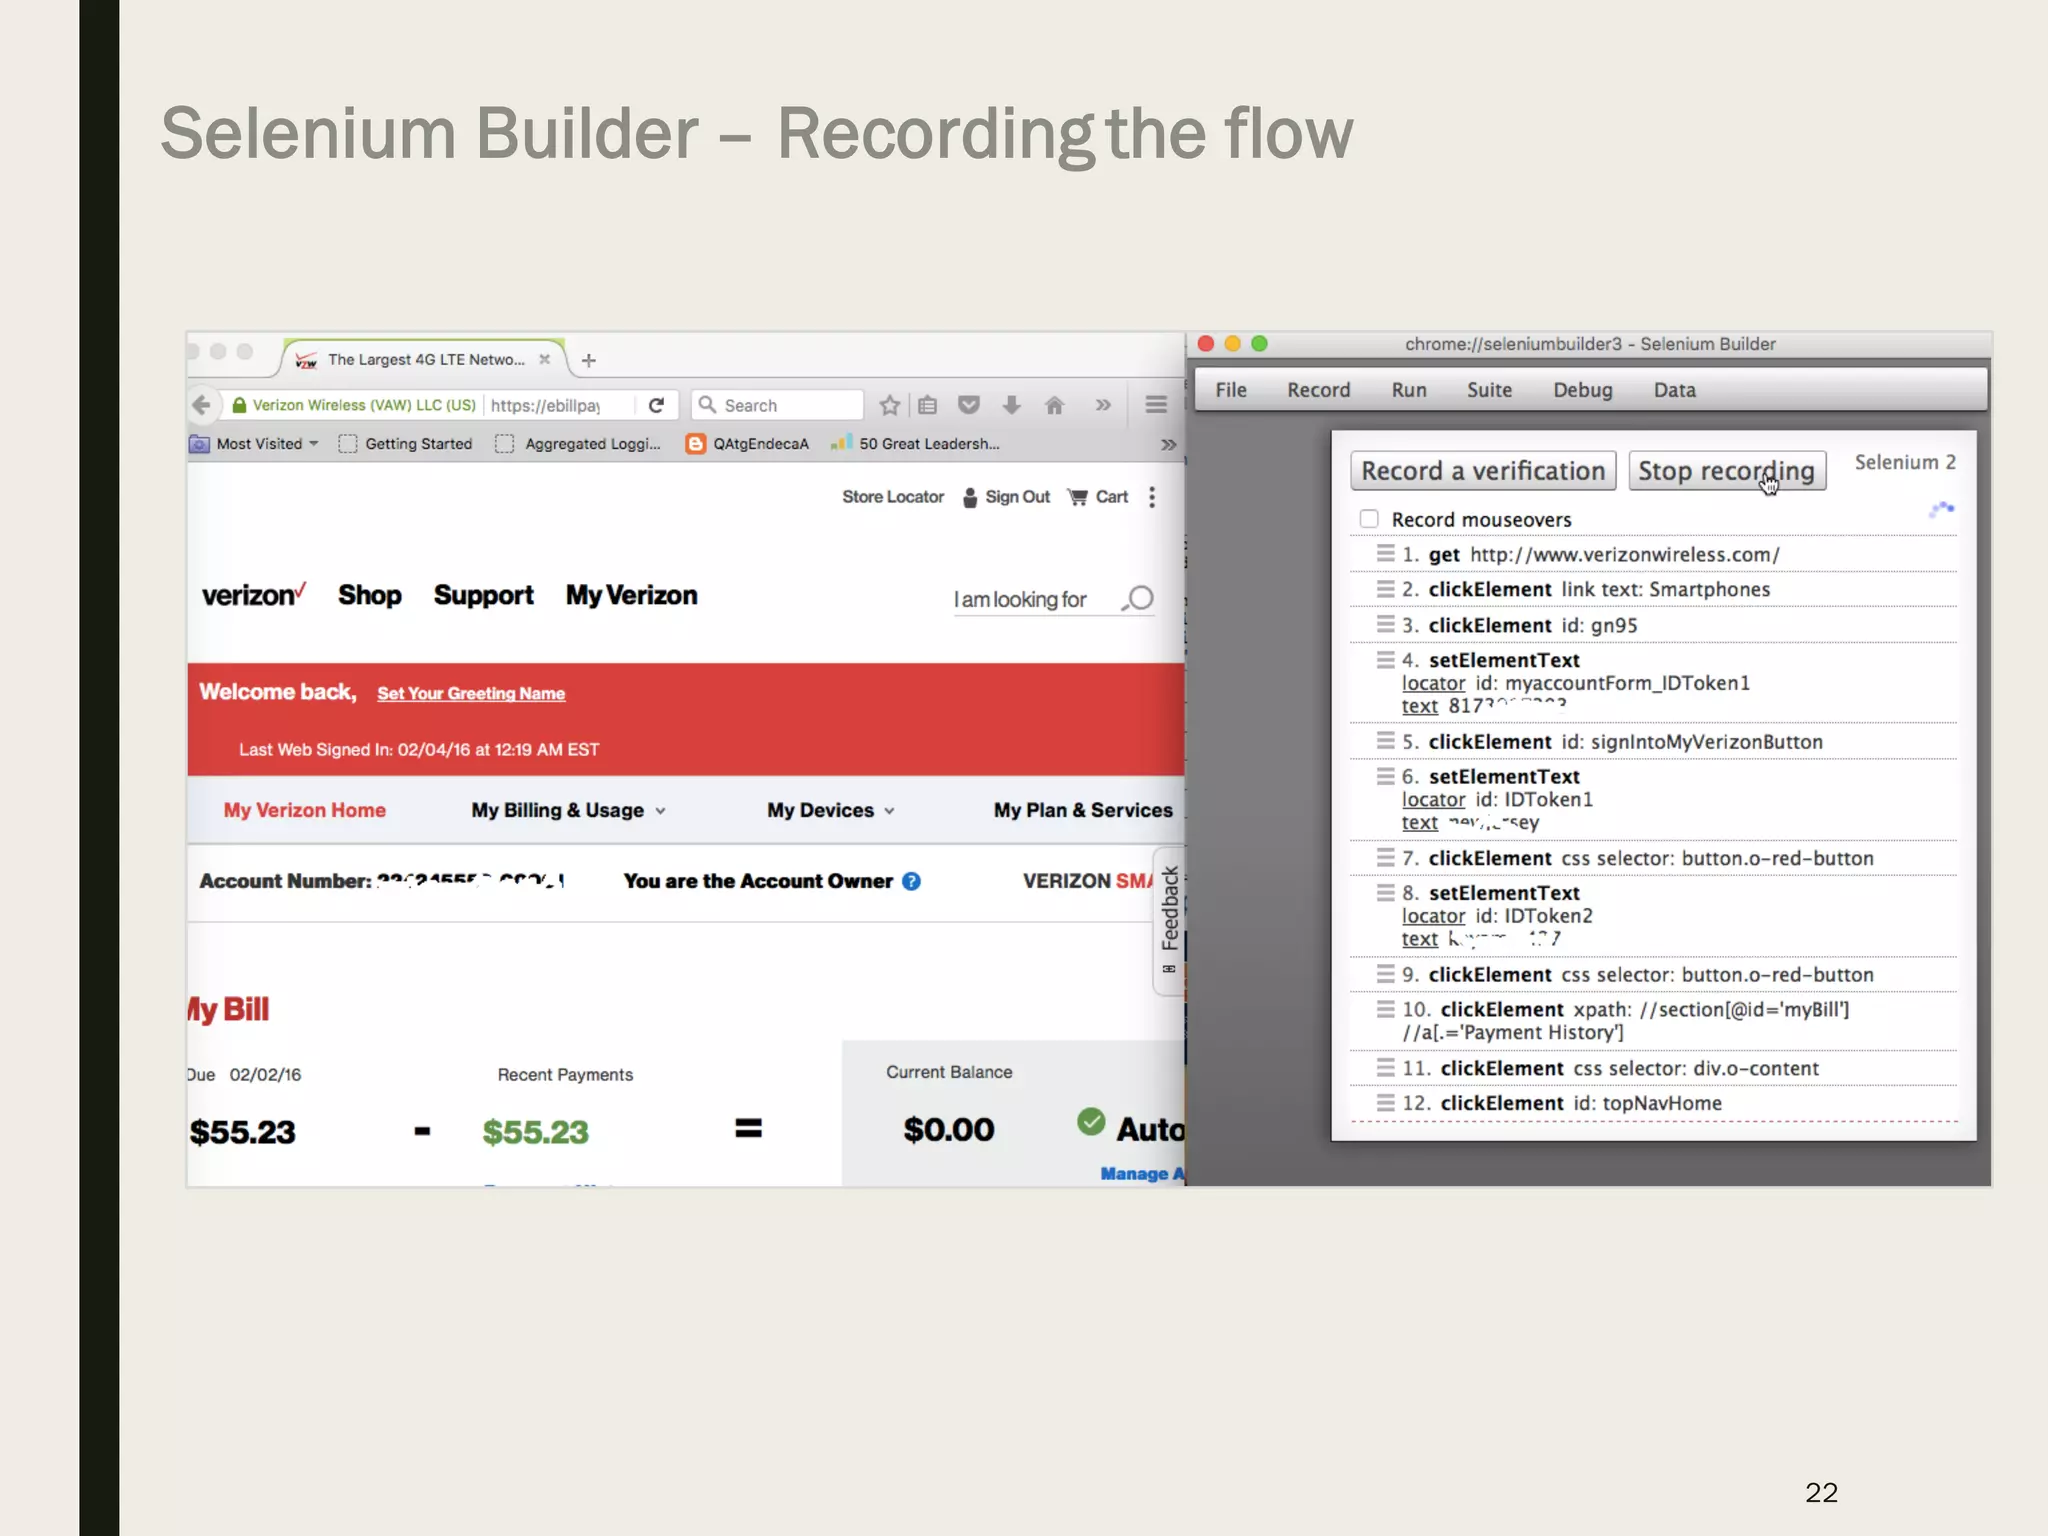Viewport: 2048px width, 1536px height.
Task: Open the three-dot more options menu
Action: tap(1152, 497)
